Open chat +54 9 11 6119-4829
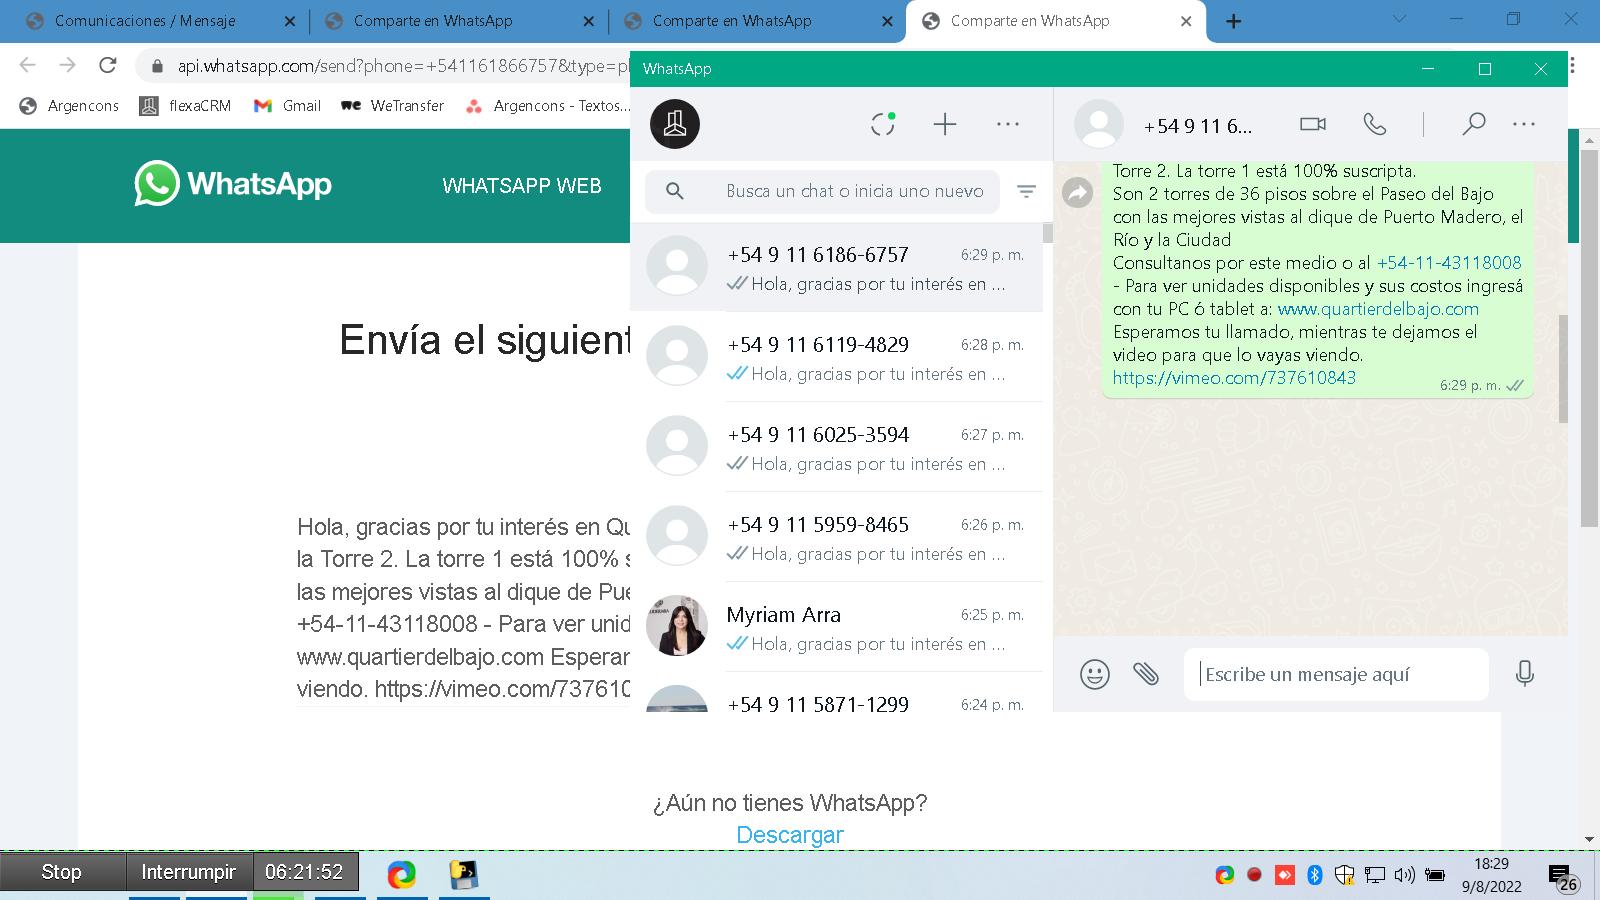This screenshot has height=900, width=1600. click(836, 357)
